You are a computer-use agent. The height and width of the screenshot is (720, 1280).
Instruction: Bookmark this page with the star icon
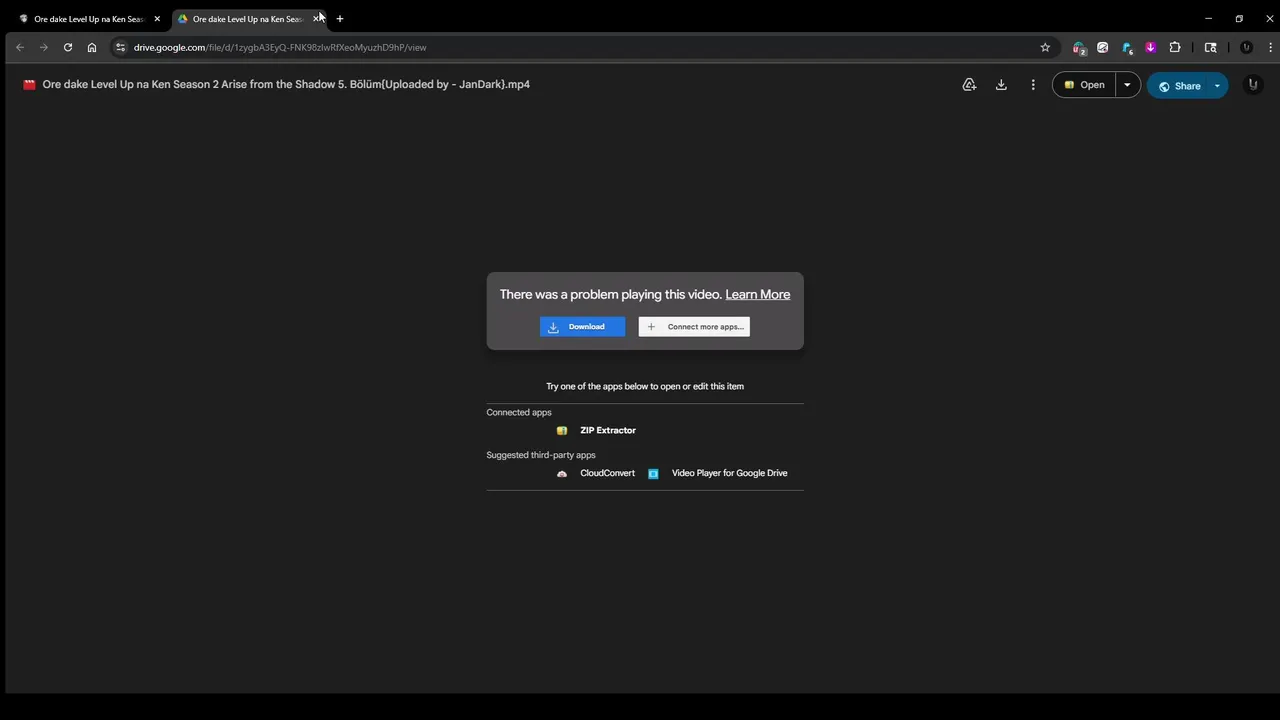pos(1045,47)
